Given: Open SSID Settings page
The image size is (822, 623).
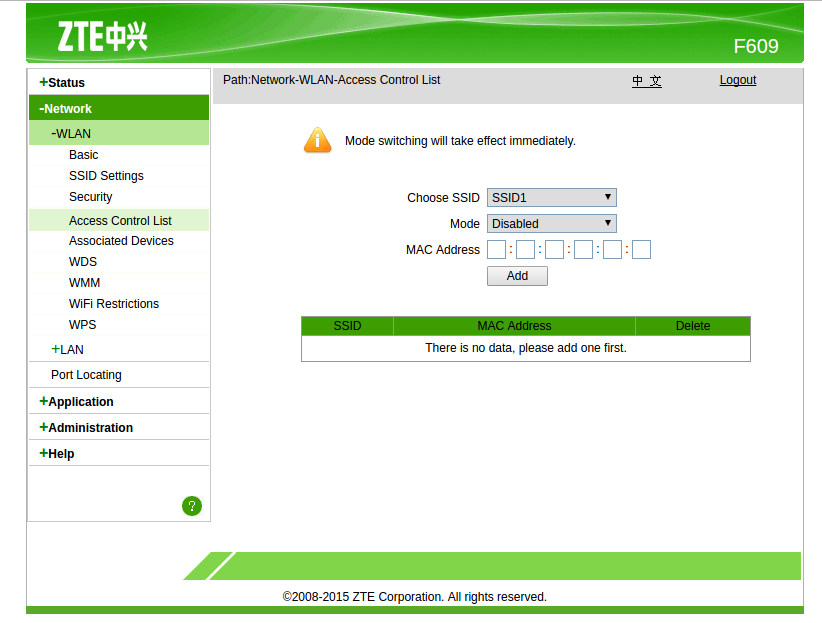Looking at the screenshot, I should 106,176.
